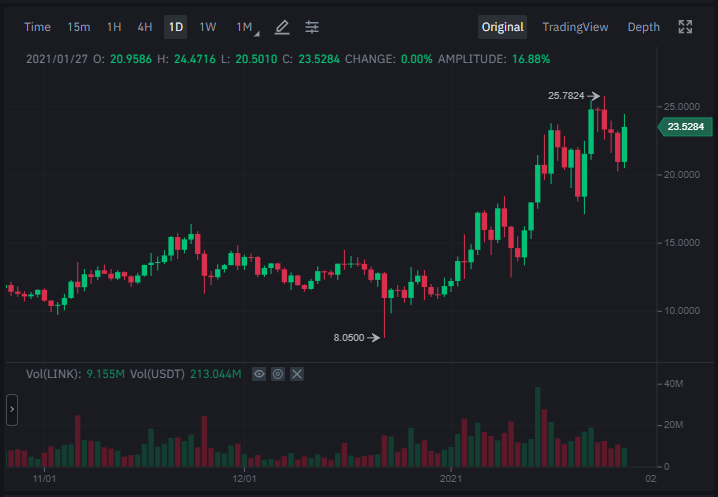Screen dimensions: 718x497
Task: Click the tallest green volume bar
Action: (538, 427)
